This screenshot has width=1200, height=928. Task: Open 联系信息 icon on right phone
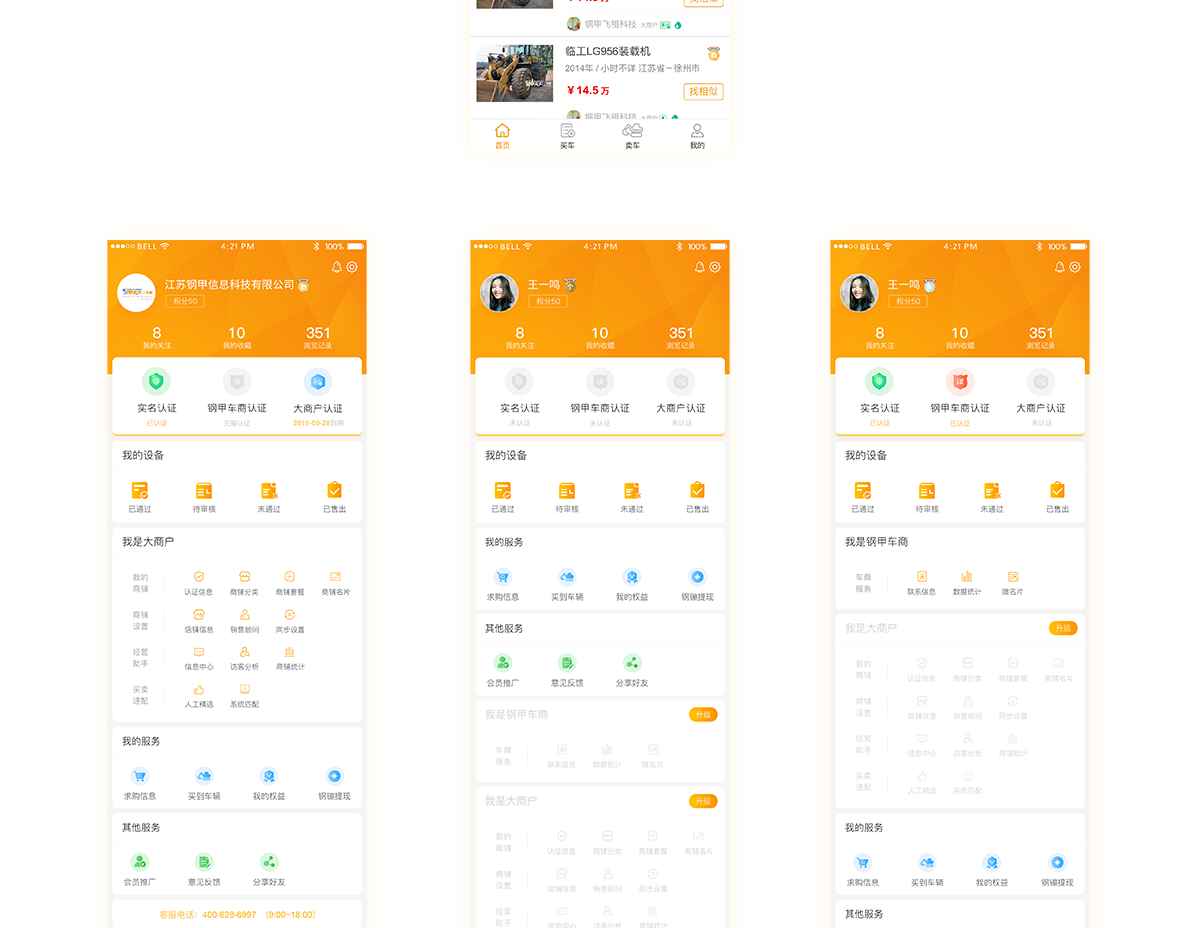pos(922,577)
